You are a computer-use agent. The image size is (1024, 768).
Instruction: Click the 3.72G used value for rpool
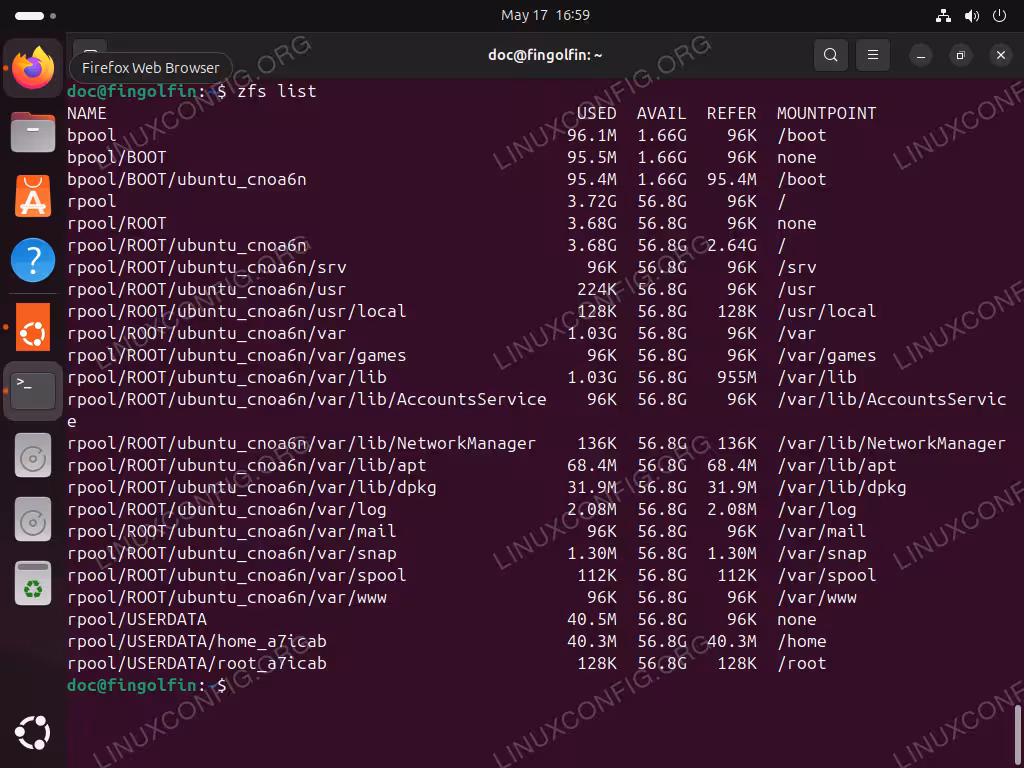(592, 201)
